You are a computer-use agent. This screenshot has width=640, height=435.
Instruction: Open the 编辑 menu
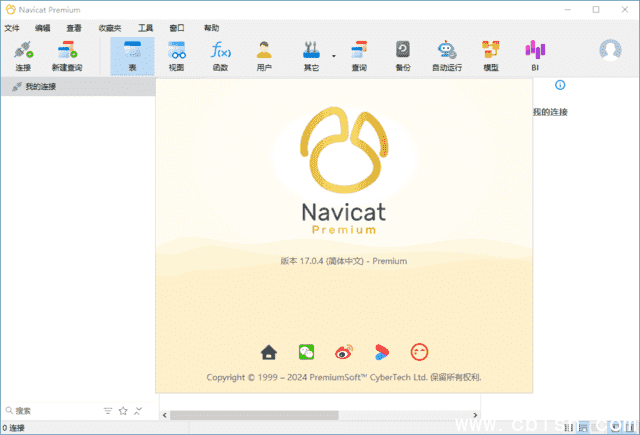42,28
